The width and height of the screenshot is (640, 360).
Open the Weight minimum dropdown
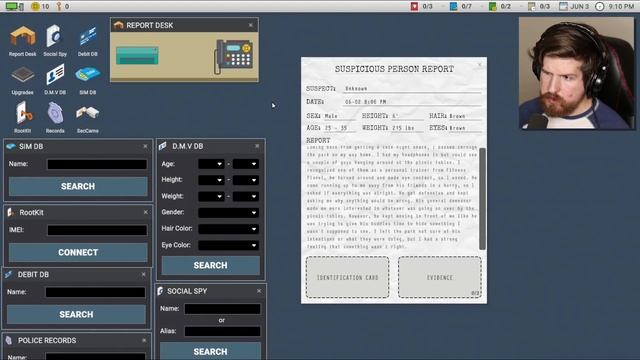[211, 196]
